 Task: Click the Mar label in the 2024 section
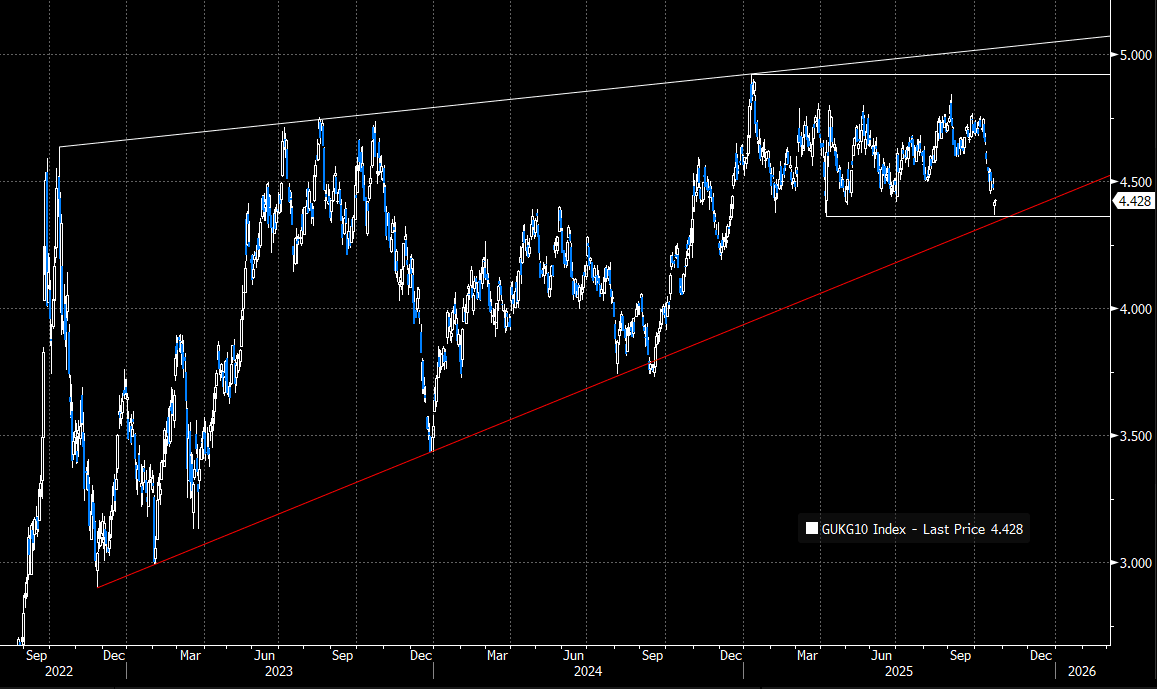(497, 655)
